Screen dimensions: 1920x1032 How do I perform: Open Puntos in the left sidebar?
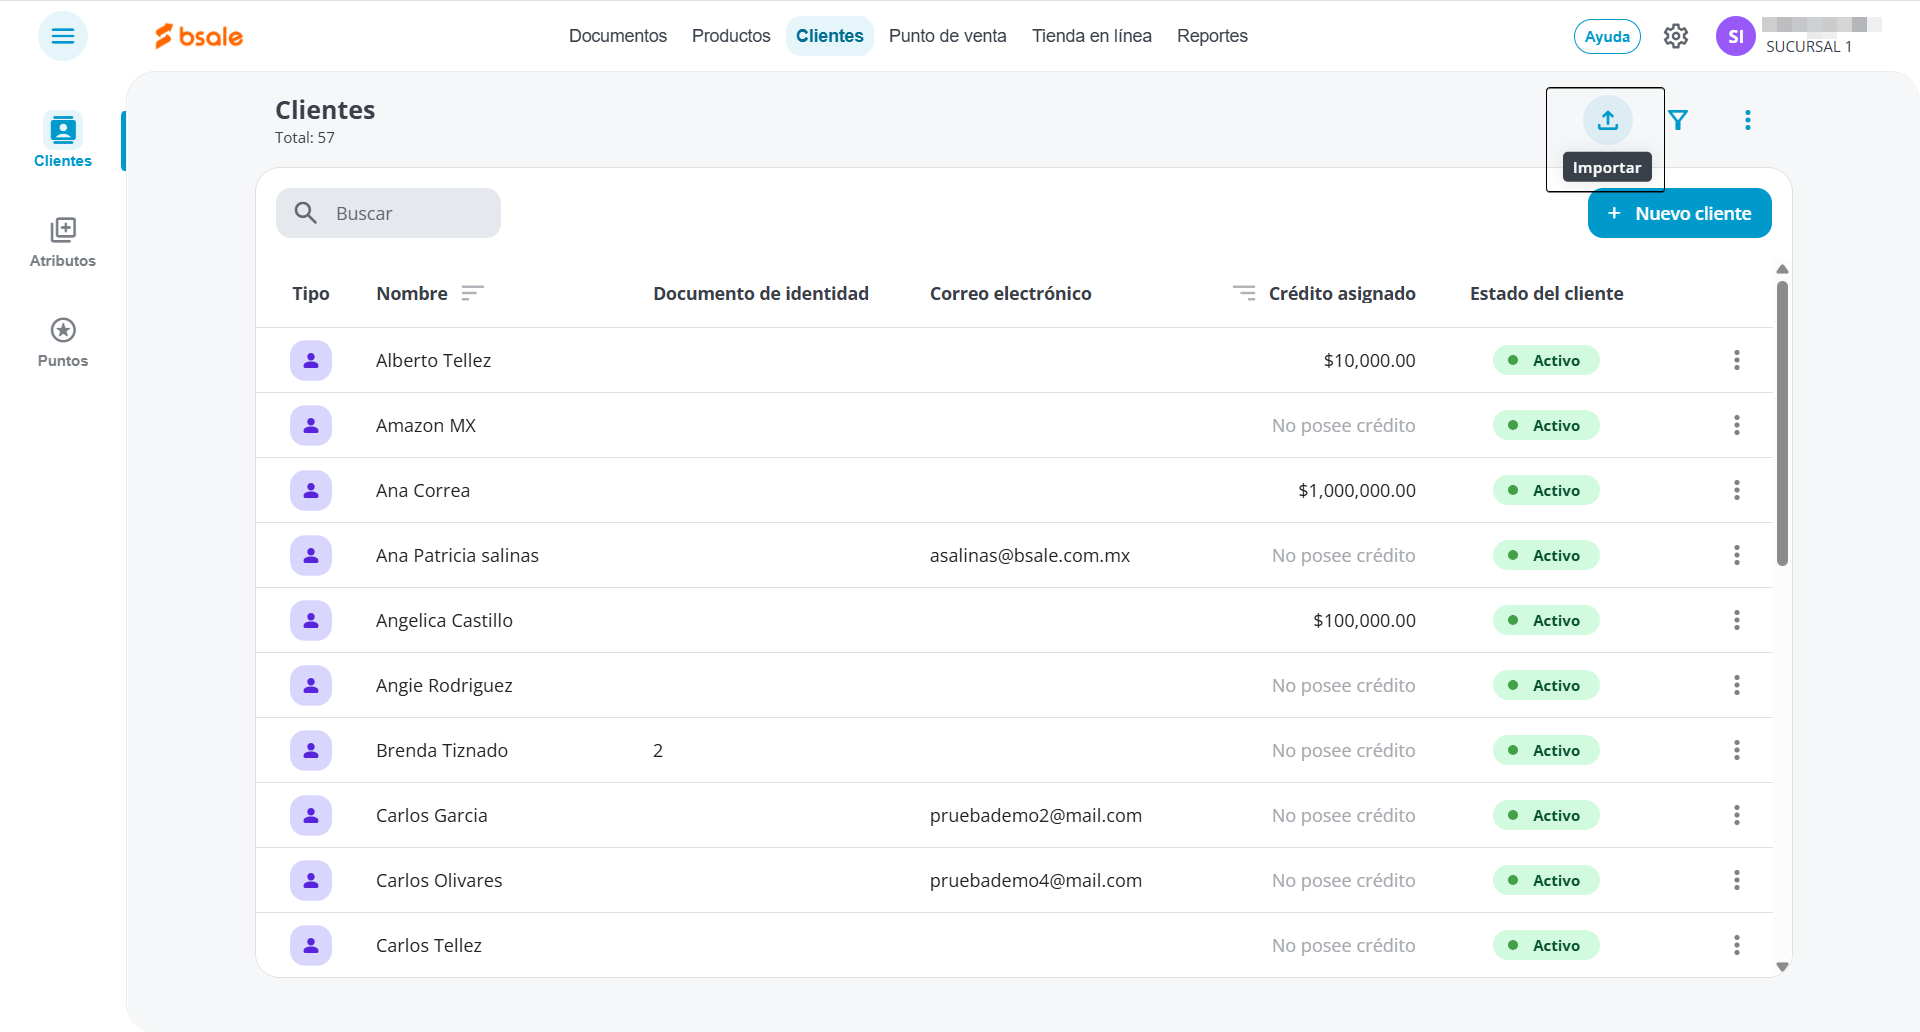[x=63, y=343]
